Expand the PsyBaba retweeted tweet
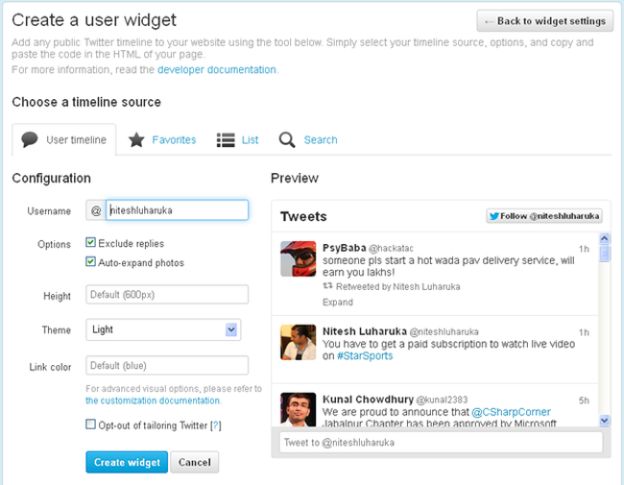 337,302
